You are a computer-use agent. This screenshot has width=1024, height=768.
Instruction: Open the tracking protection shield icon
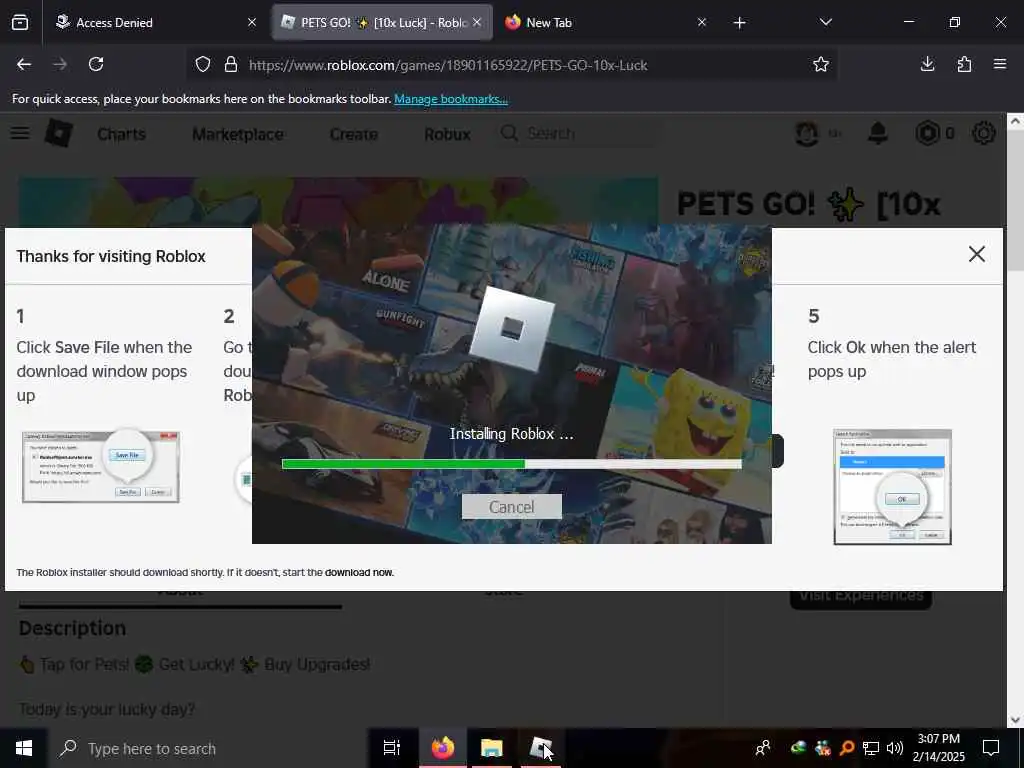tap(203, 65)
